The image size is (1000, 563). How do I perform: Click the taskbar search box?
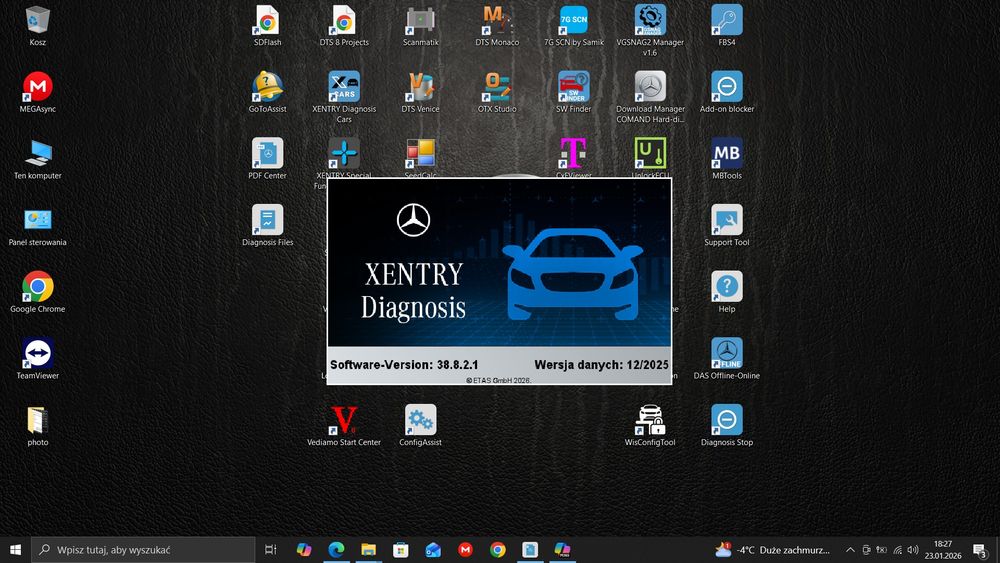[x=143, y=550]
